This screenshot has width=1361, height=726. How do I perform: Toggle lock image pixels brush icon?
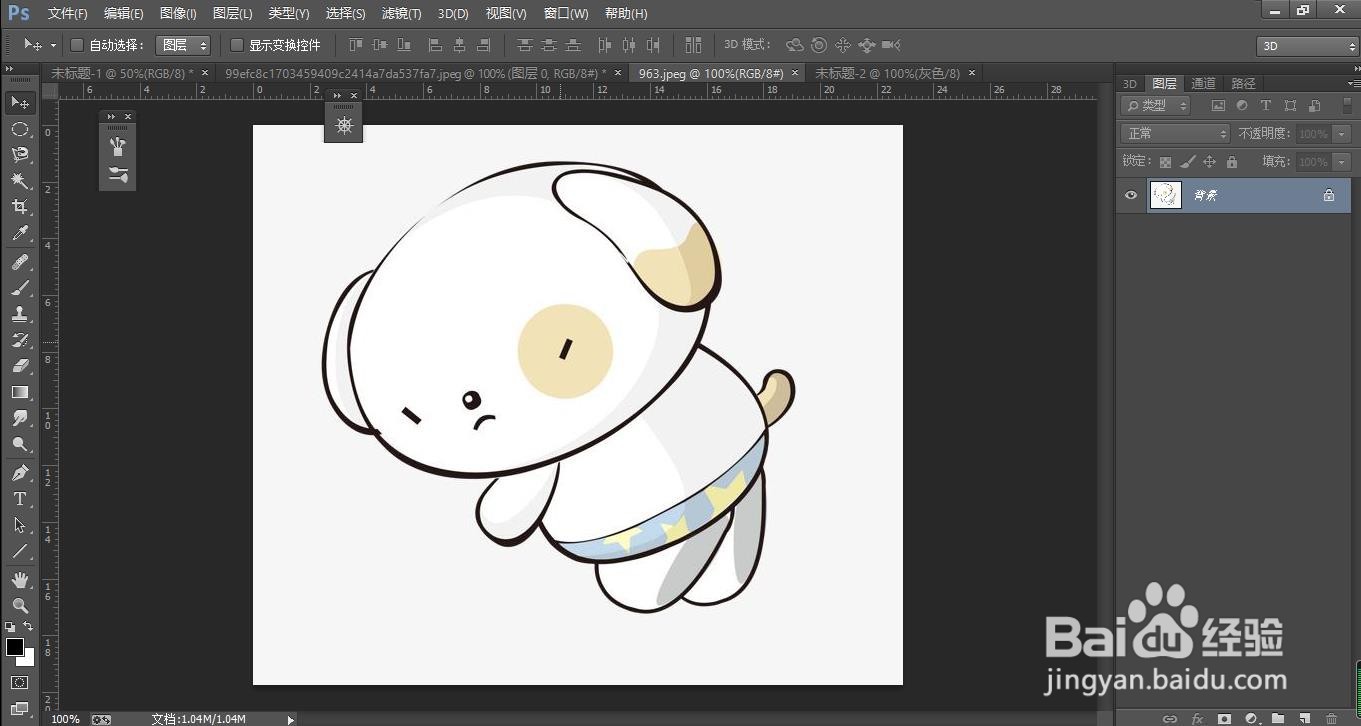(1187, 162)
